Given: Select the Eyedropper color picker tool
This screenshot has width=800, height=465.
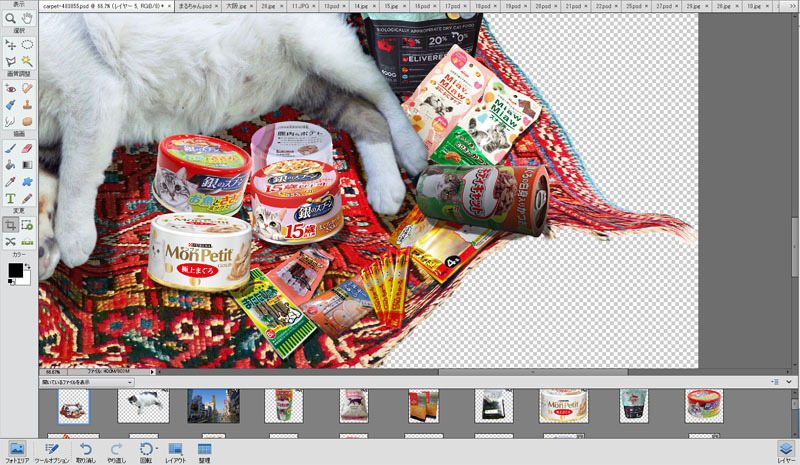Looking at the screenshot, I should pos(10,182).
